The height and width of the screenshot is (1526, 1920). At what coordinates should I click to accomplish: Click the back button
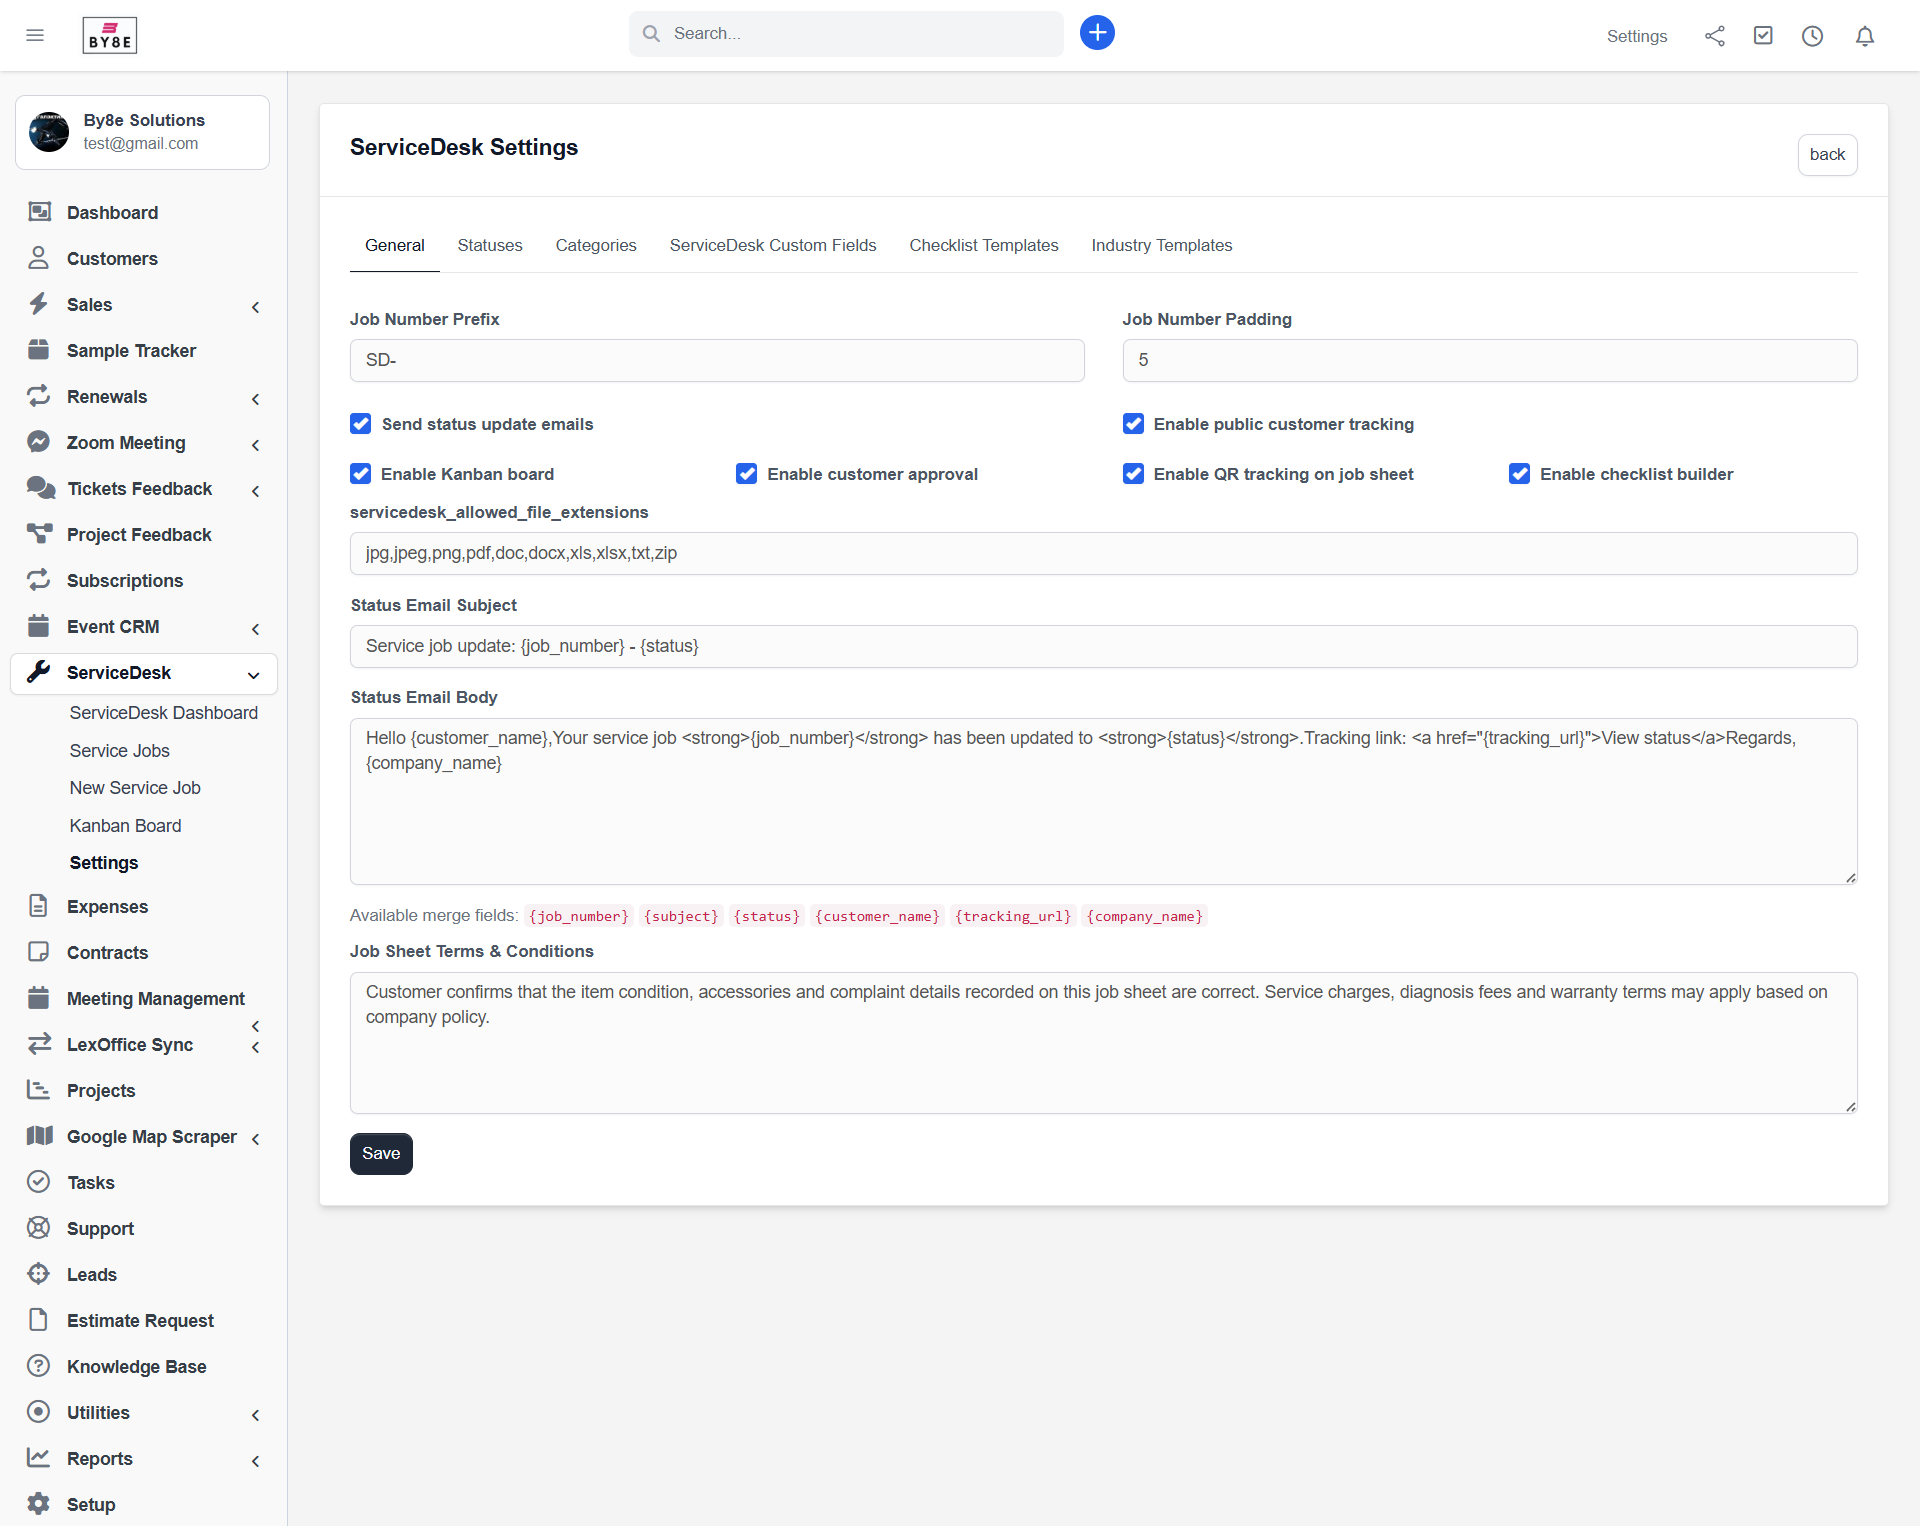click(x=1827, y=154)
